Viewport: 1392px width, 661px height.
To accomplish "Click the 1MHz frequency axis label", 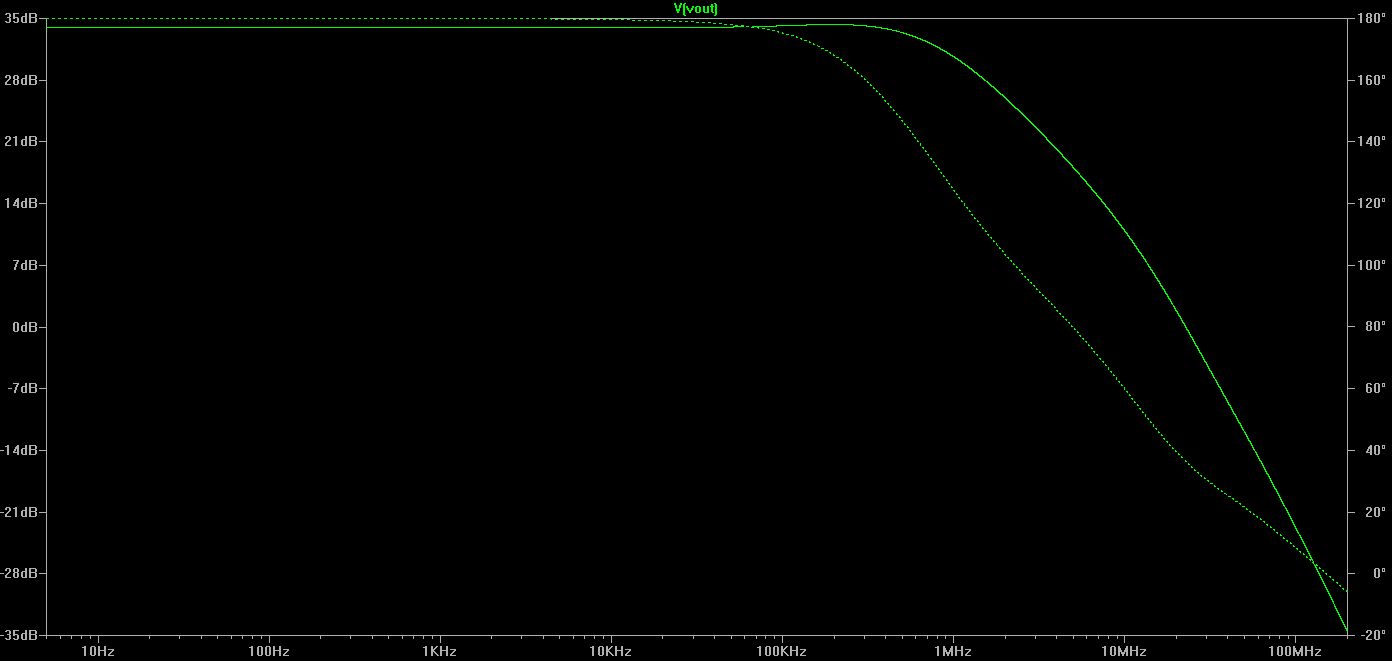I will click(x=953, y=652).
